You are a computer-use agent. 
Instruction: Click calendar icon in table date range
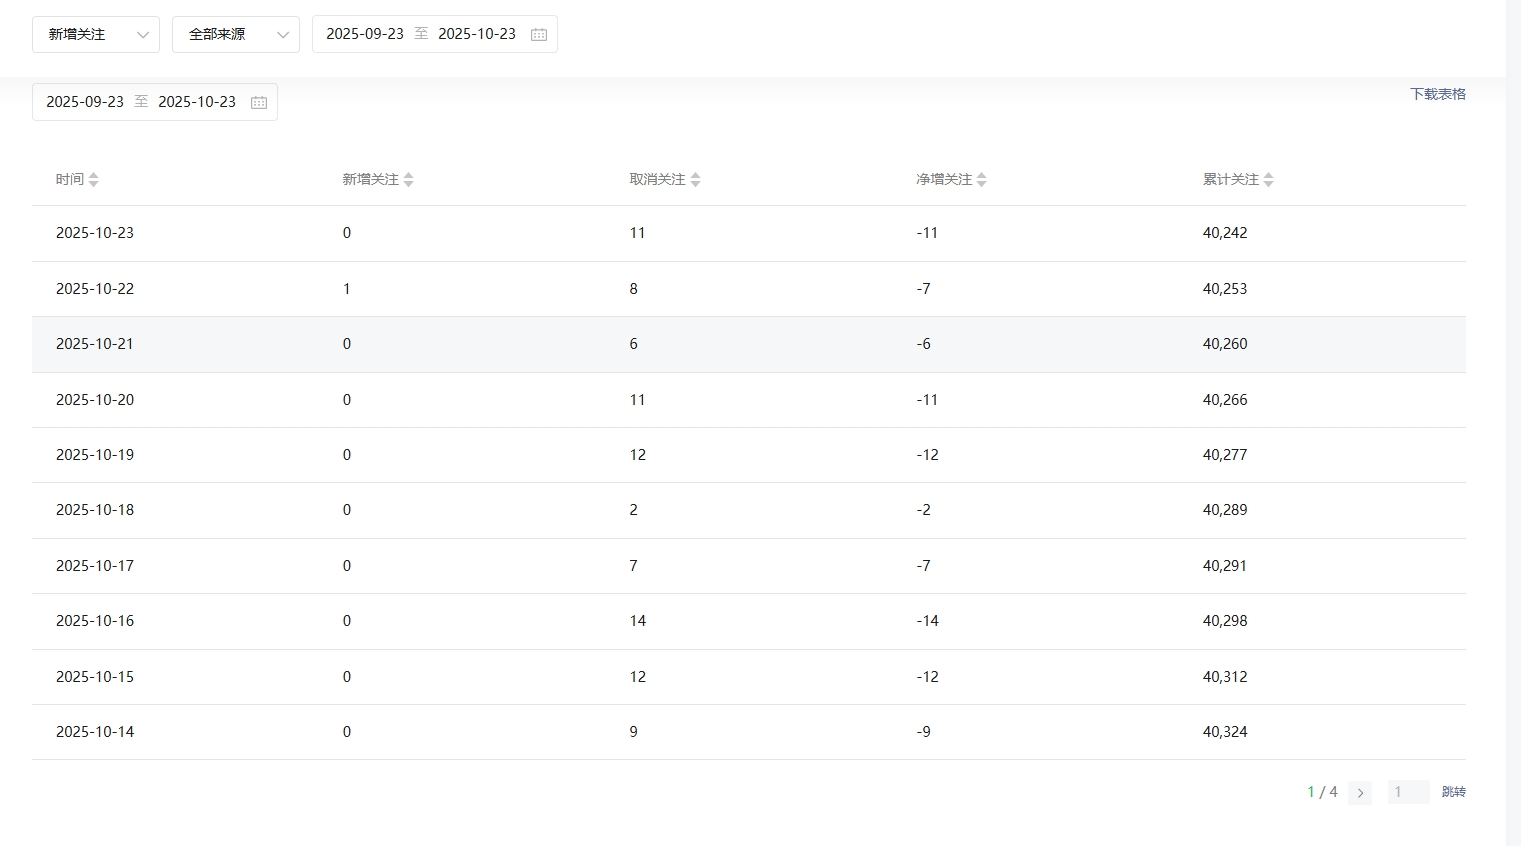pos(258,102)
